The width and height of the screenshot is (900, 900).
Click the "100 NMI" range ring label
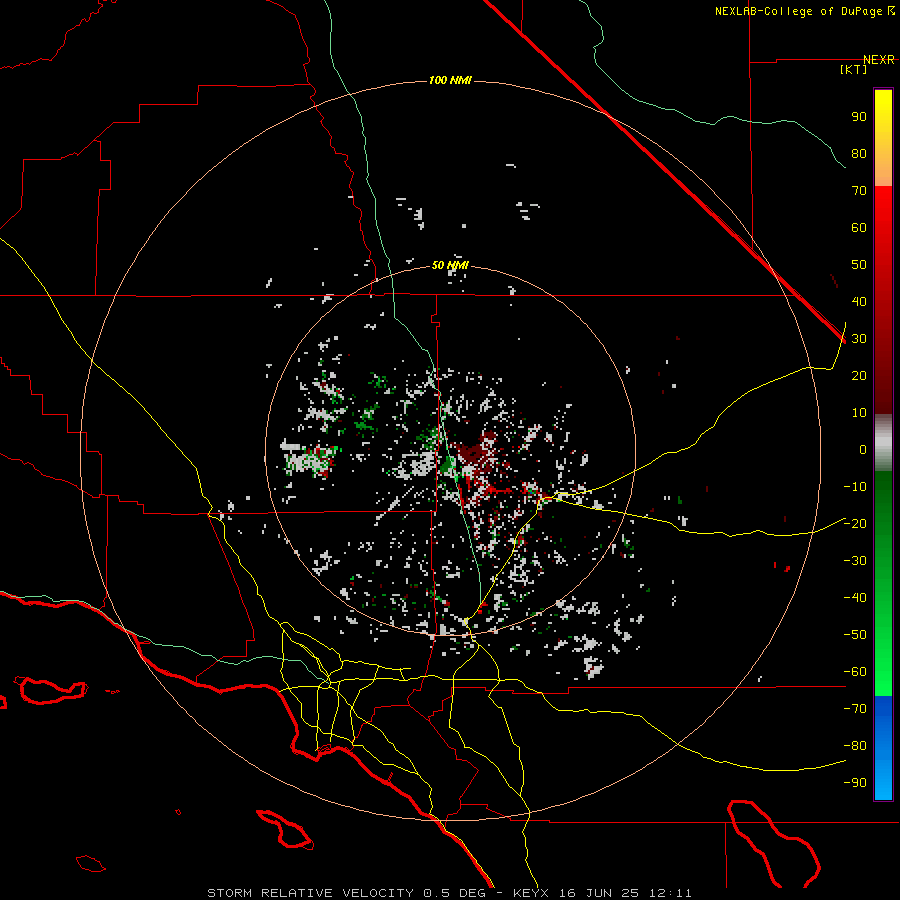coord(450,80)
